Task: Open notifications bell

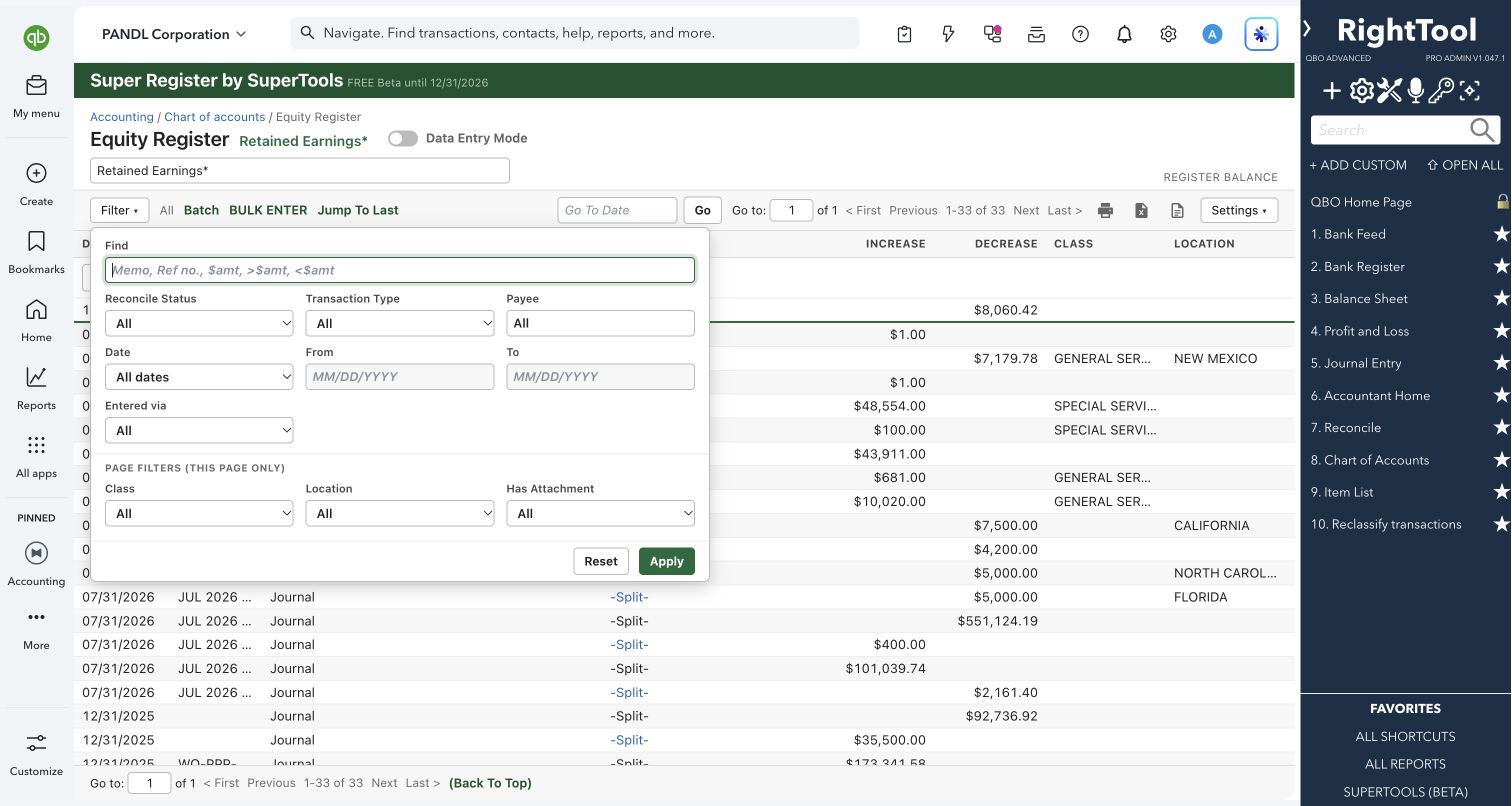Action: (x=1124, y=34)
